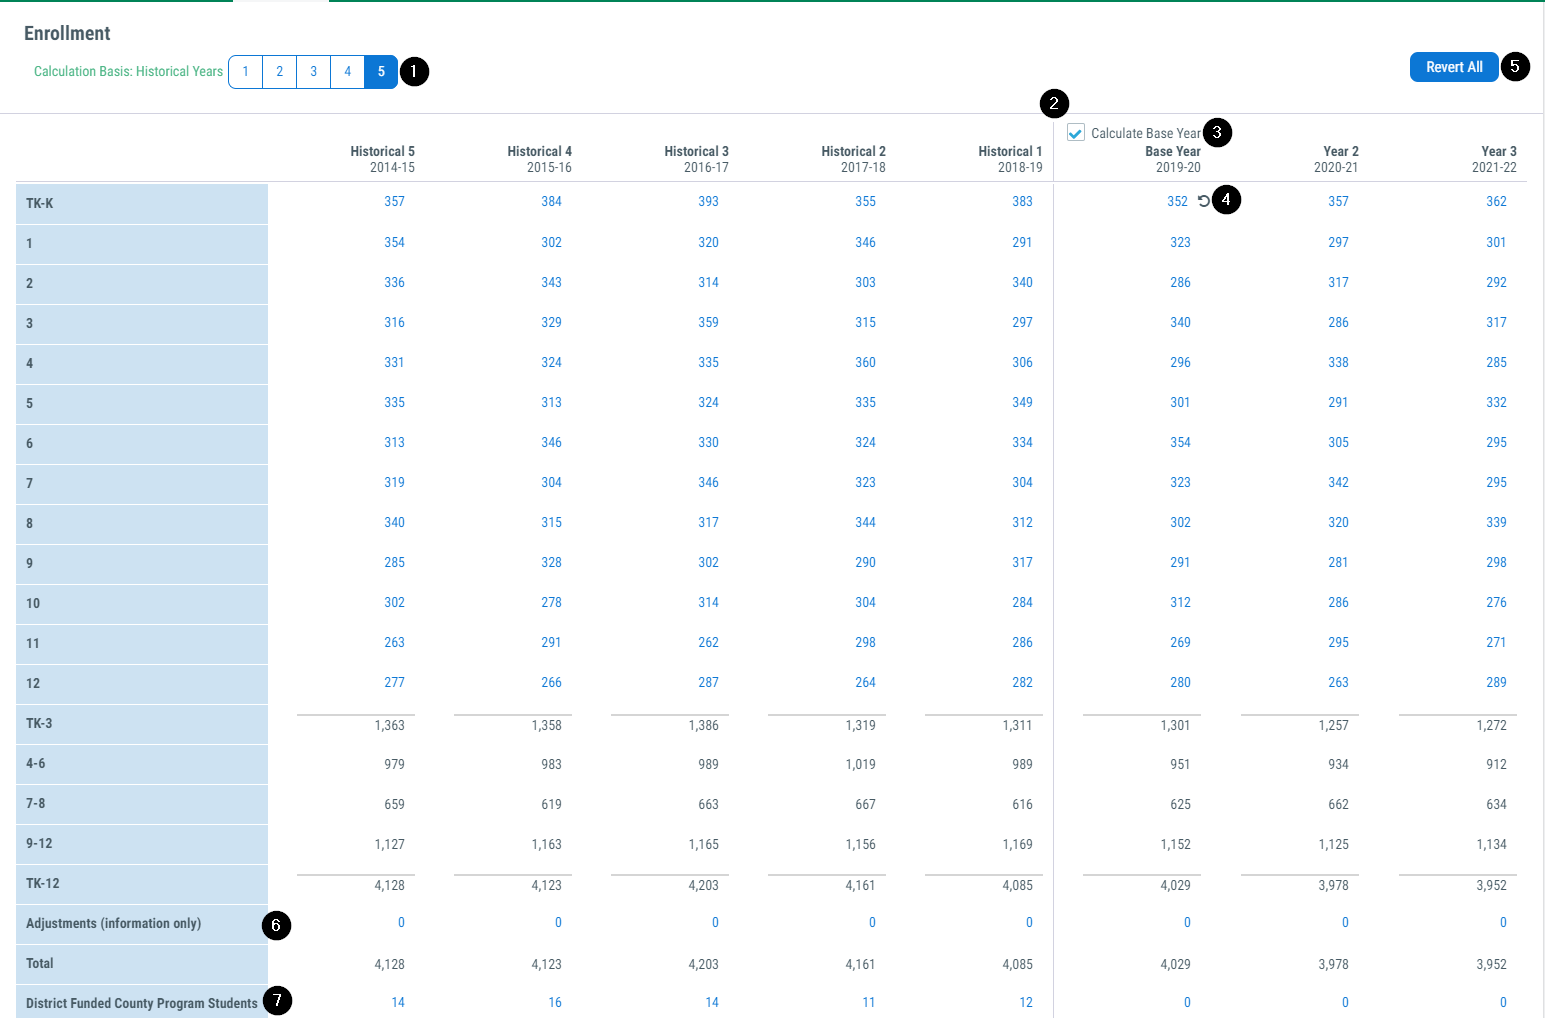Click the Year 3 2021-22 column header

coord(1494,159)
